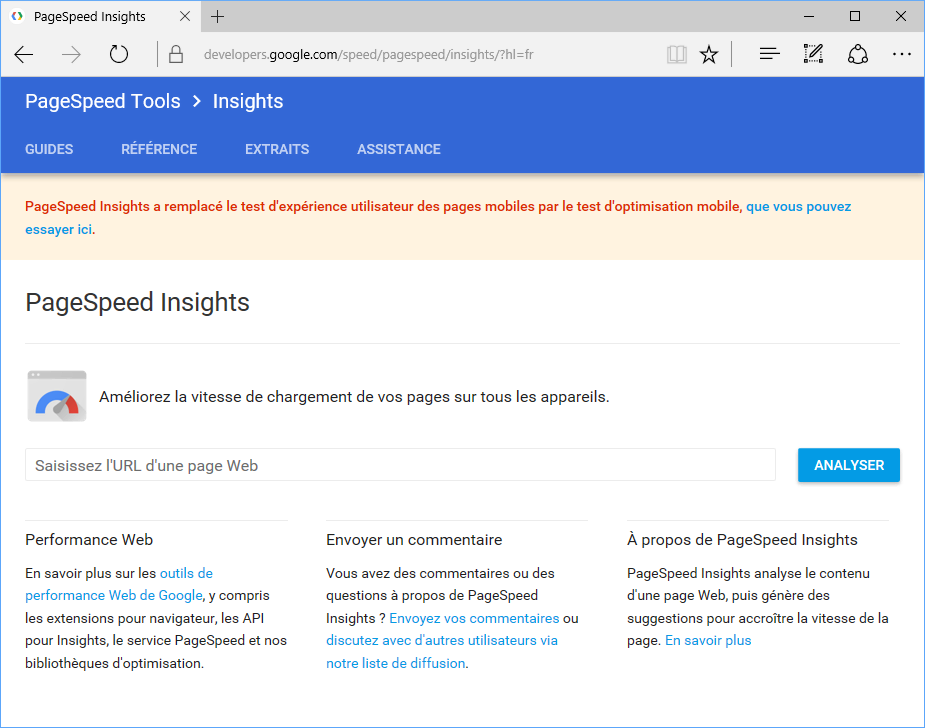Open the Hub panel

[768, 54]
